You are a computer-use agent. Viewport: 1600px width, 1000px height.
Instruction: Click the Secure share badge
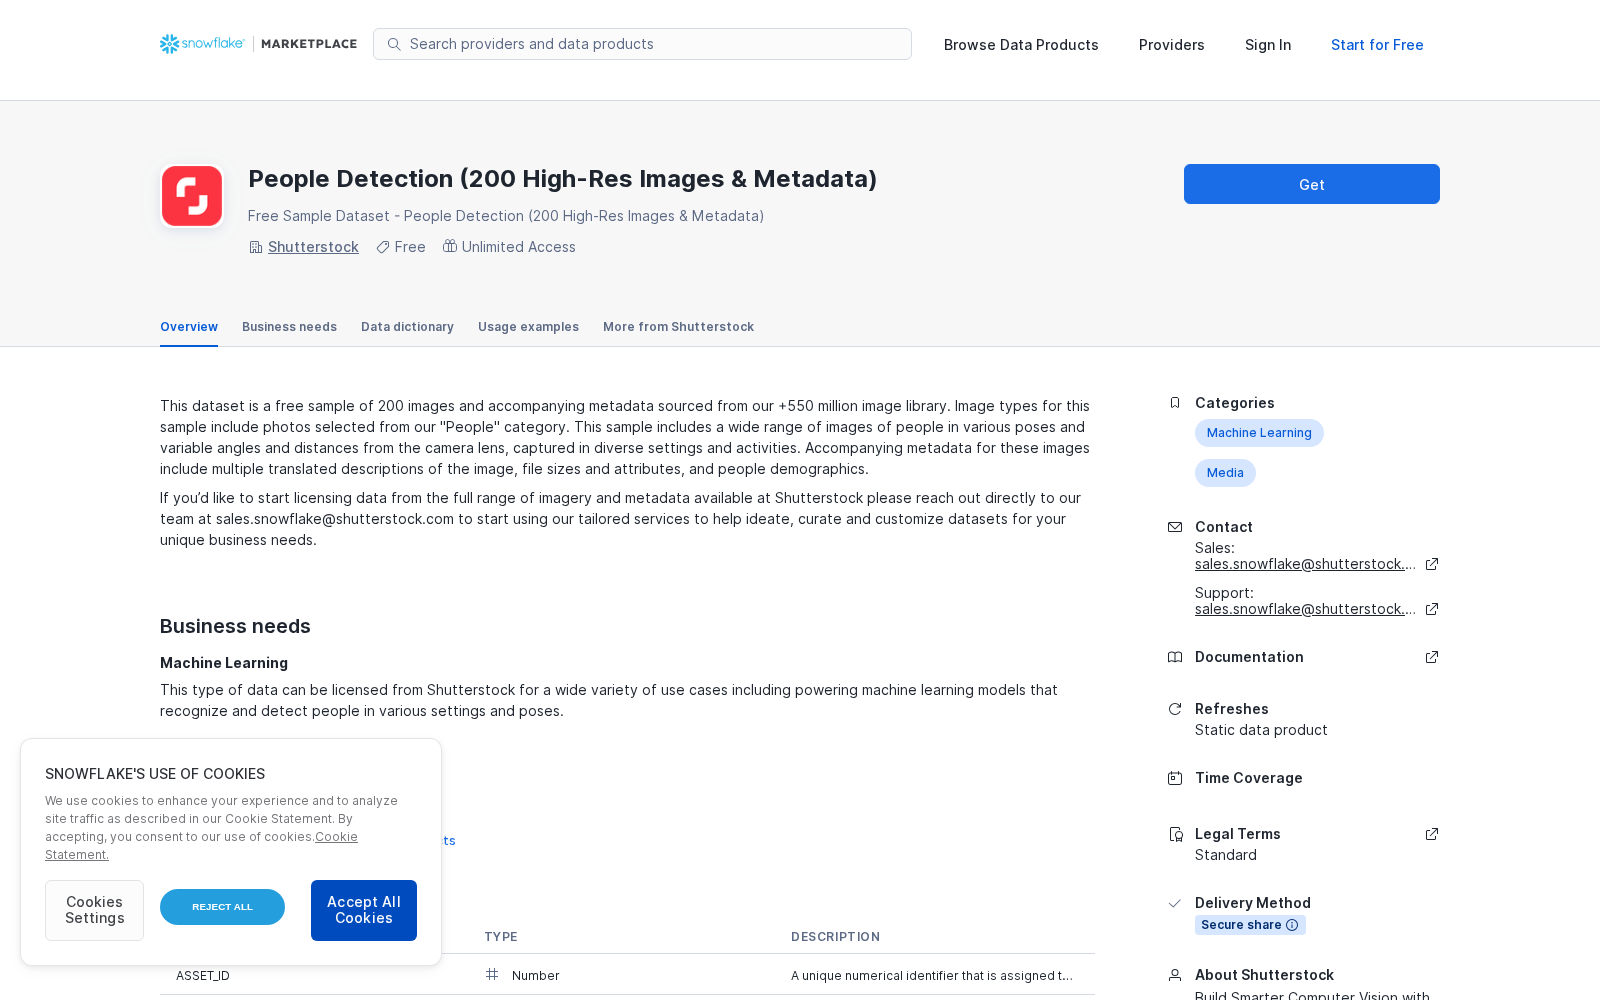[x=1250, y=925]
